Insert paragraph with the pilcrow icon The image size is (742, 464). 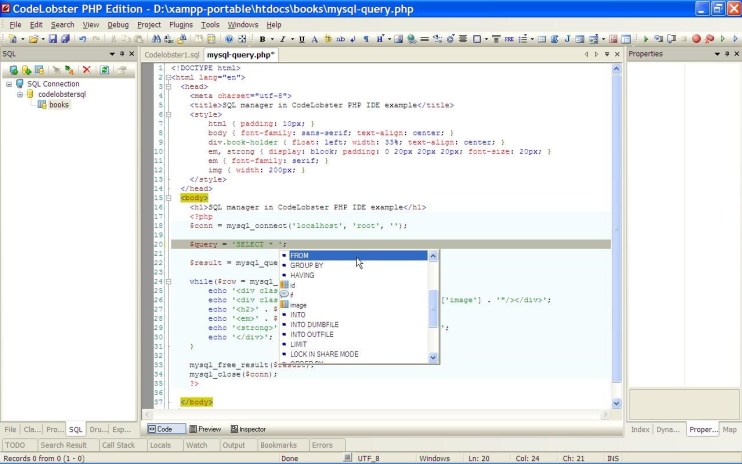(366, 39)
